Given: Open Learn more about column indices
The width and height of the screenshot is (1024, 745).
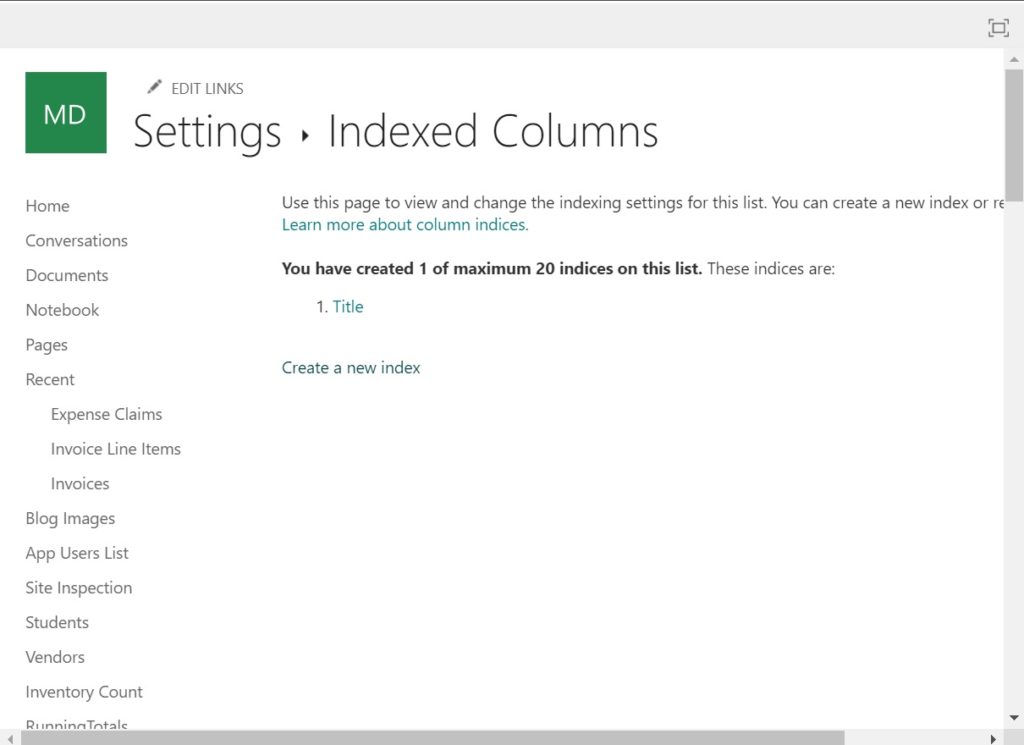Looking at the screenshot, I should [404, 224].
